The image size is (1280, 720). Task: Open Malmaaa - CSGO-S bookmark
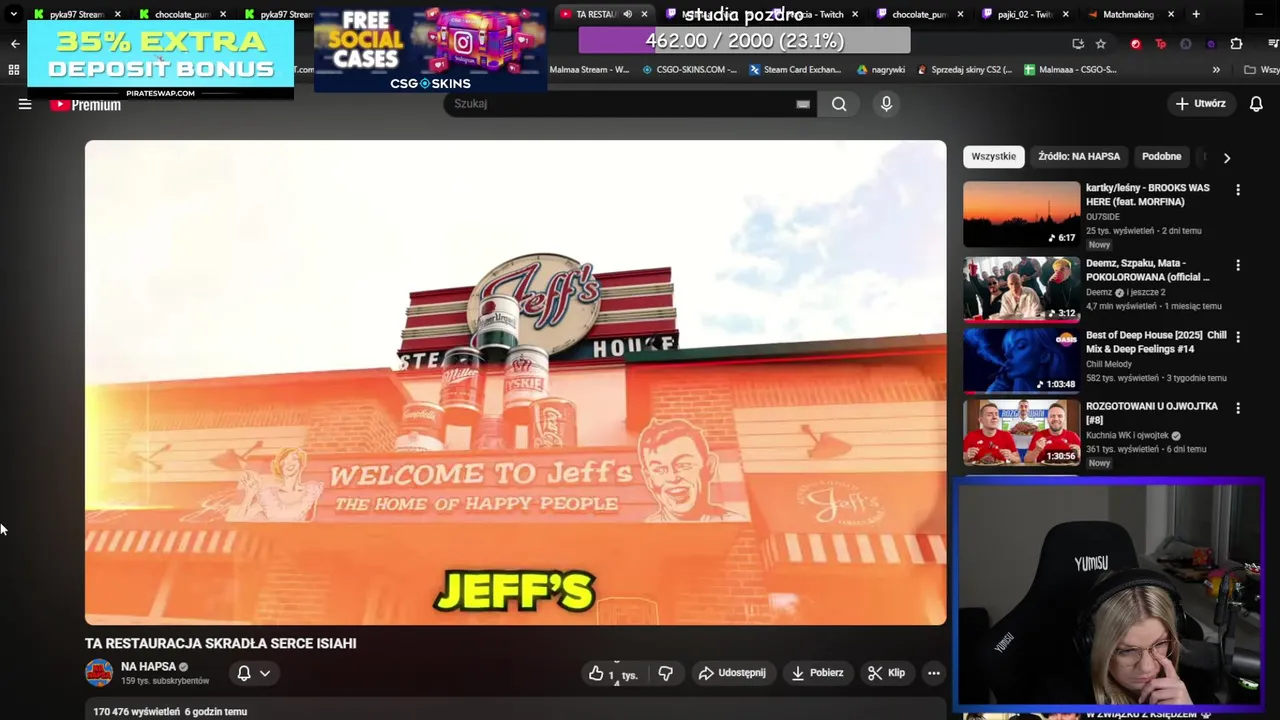[x=1069, y=70]
